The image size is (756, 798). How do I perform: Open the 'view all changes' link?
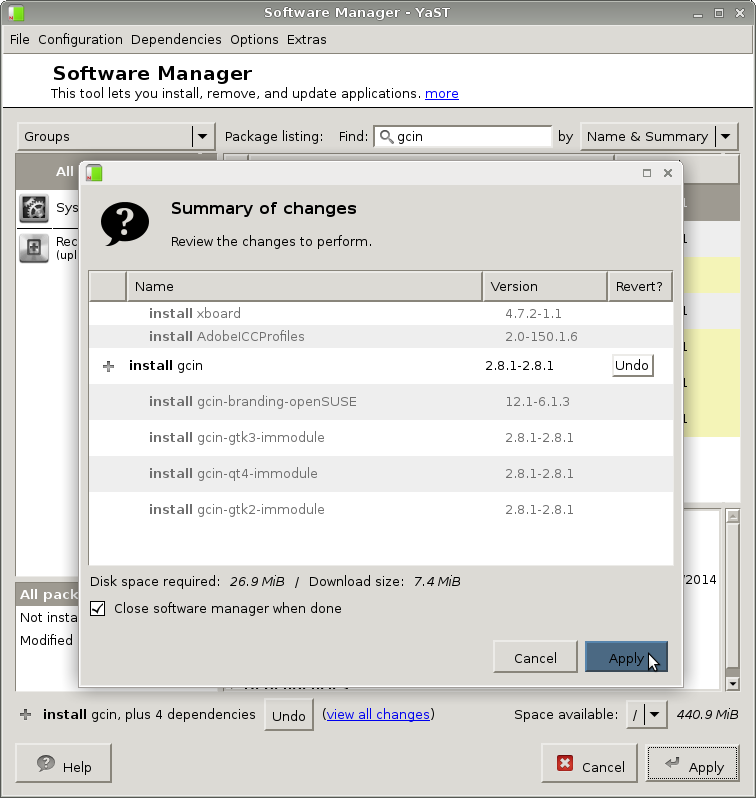(378, 715)
